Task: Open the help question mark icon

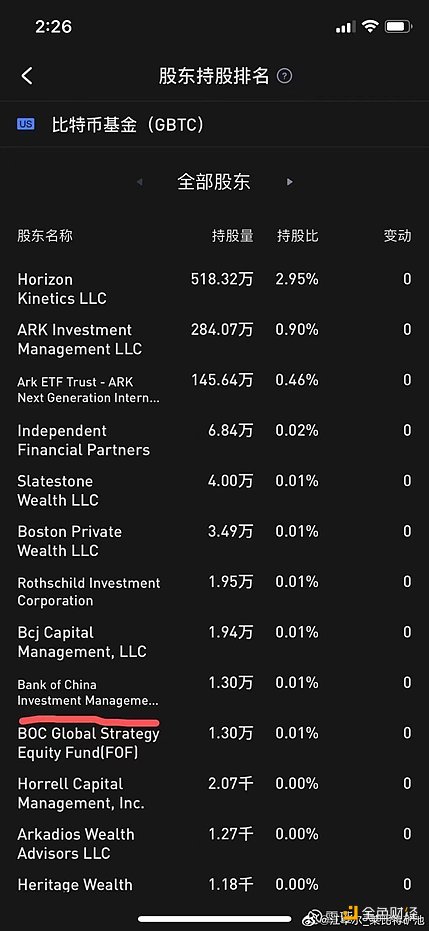Action: pos(285,77)
